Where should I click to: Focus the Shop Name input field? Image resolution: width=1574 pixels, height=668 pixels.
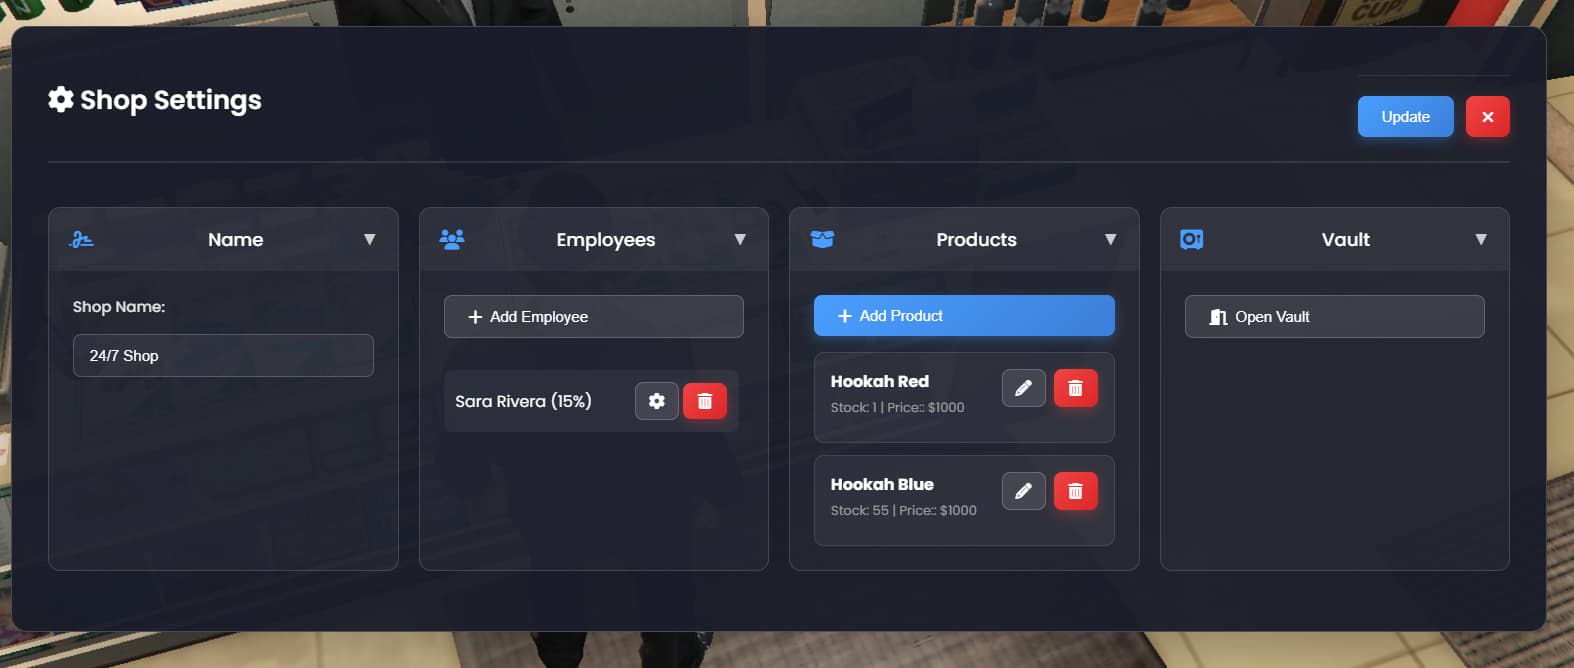click(x=223, y=355)
